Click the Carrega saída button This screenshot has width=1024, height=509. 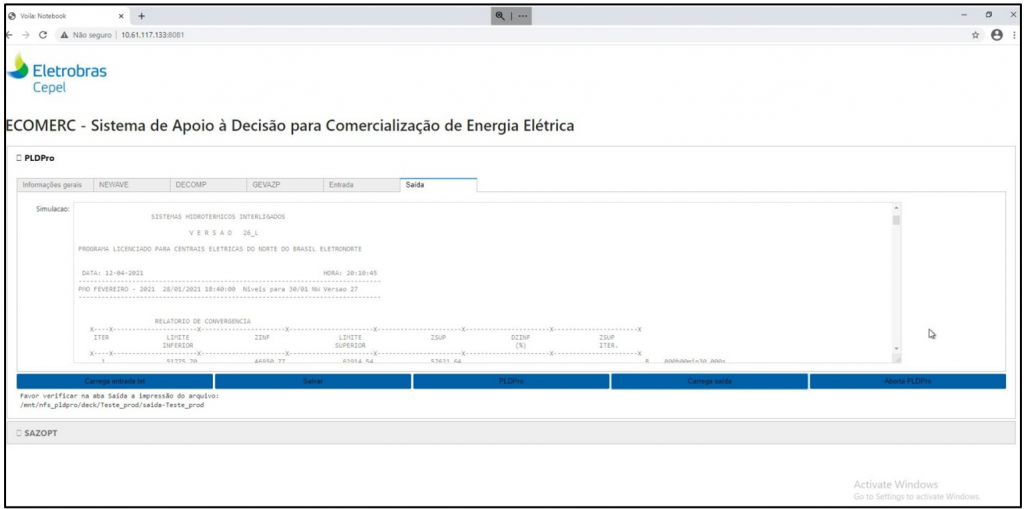709,382
